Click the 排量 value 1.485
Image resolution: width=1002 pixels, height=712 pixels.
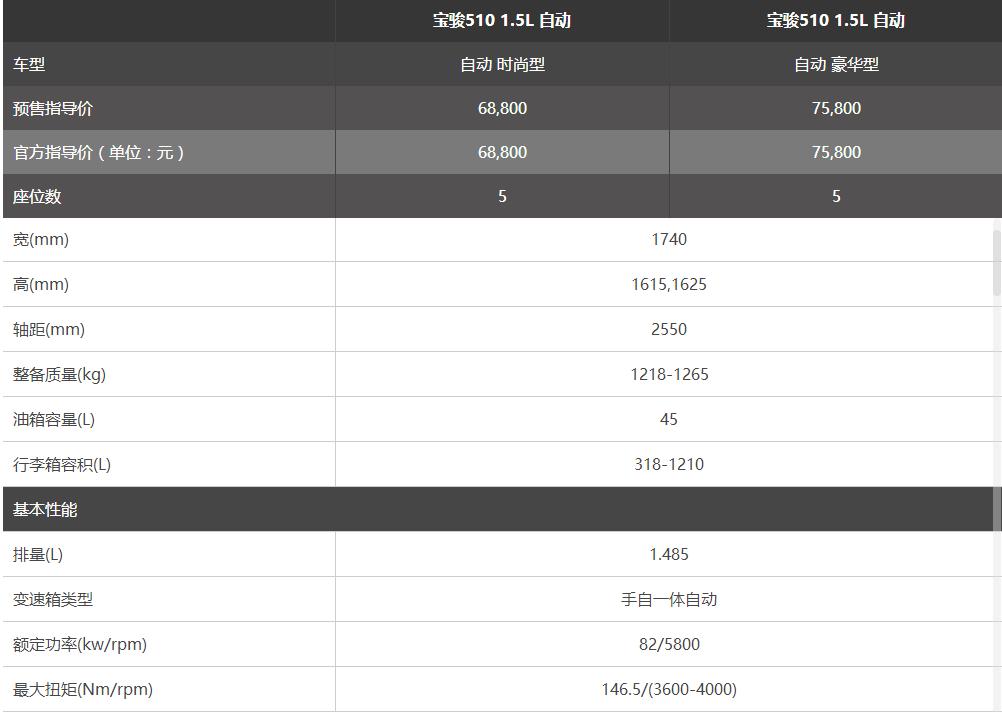pos(669,554)
